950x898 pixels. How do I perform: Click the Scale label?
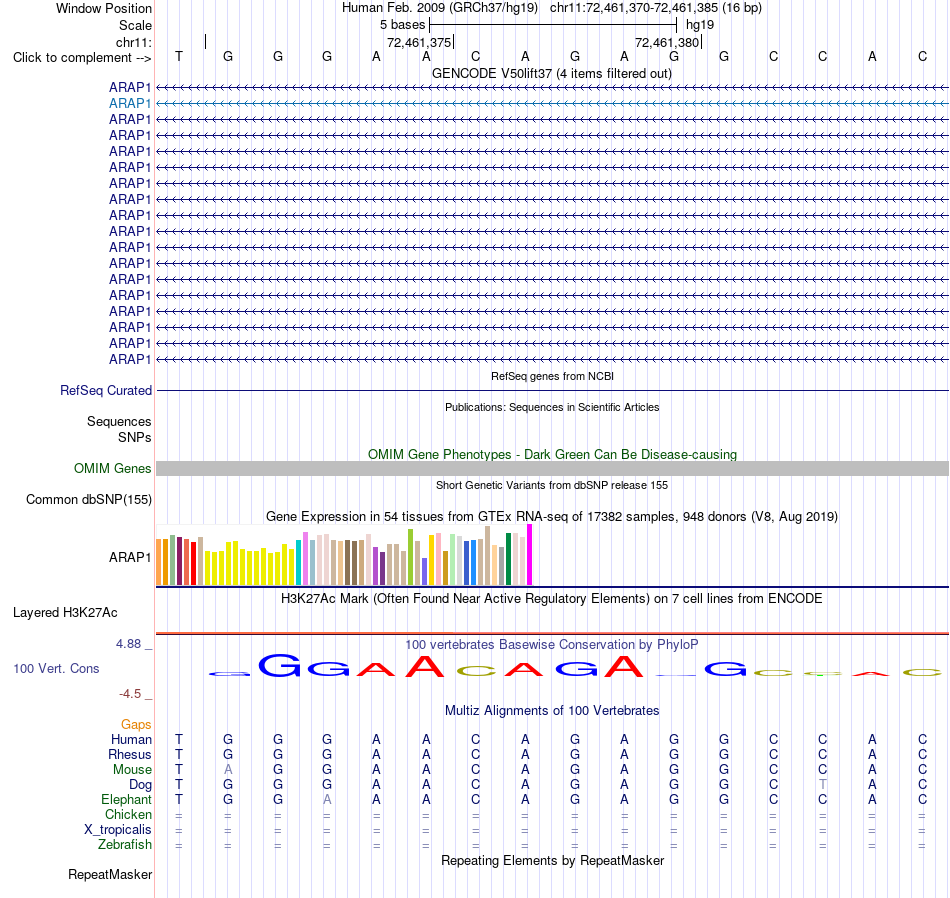click(135, 25)
